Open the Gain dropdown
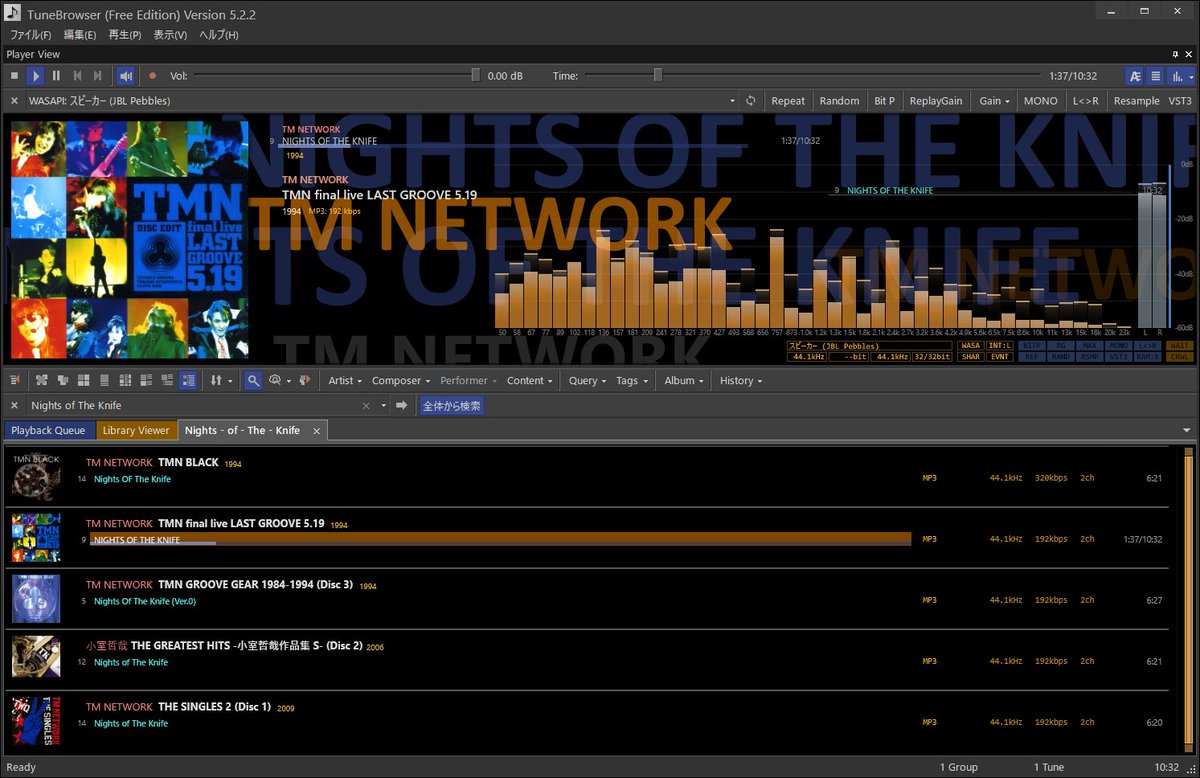This screenshot has width=1200, height=778. click(994, 101)
